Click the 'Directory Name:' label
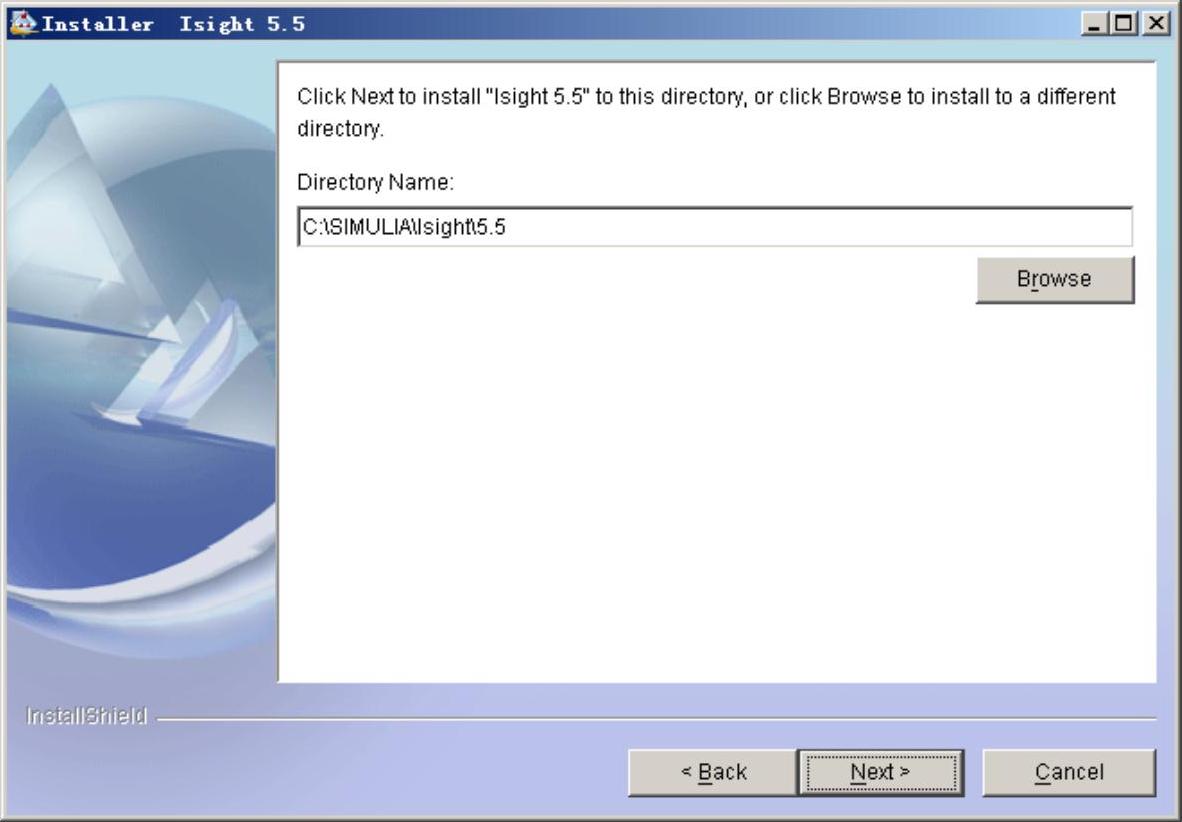This screenshot has width=1182, height=822. 375,182
